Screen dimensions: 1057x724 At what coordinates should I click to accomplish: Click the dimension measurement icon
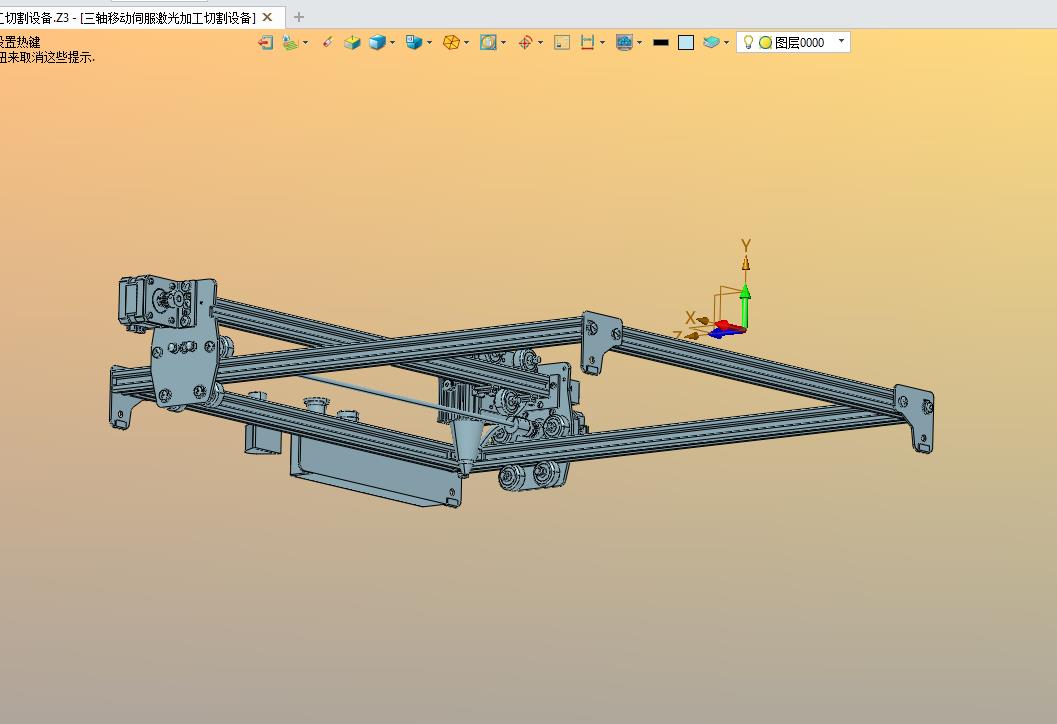(587, 42)
